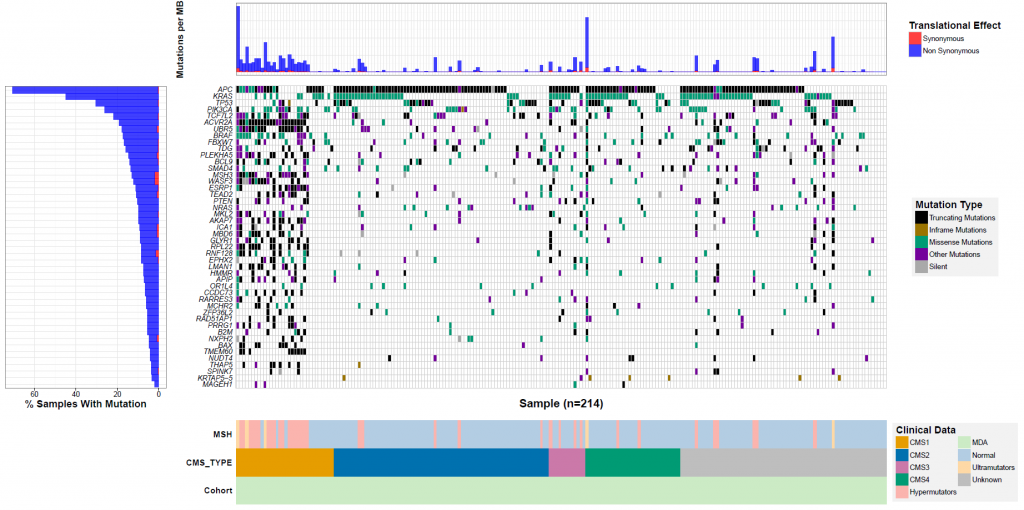Click the purple Other Mutations legend swatch
This screenshot has height=510, width=1024.
point(921,254)
